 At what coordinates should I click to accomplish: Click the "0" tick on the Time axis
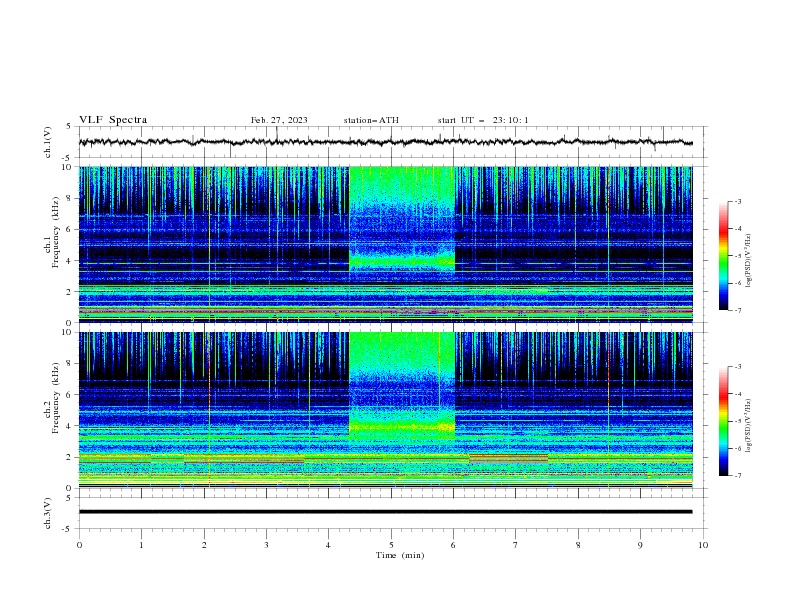[x=79, y=545]
